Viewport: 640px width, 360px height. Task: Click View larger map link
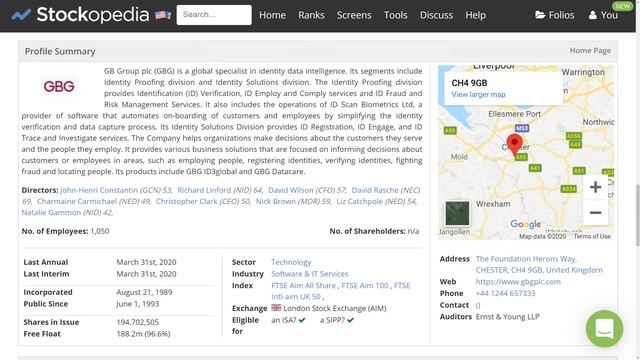click(x=478, y=94)
